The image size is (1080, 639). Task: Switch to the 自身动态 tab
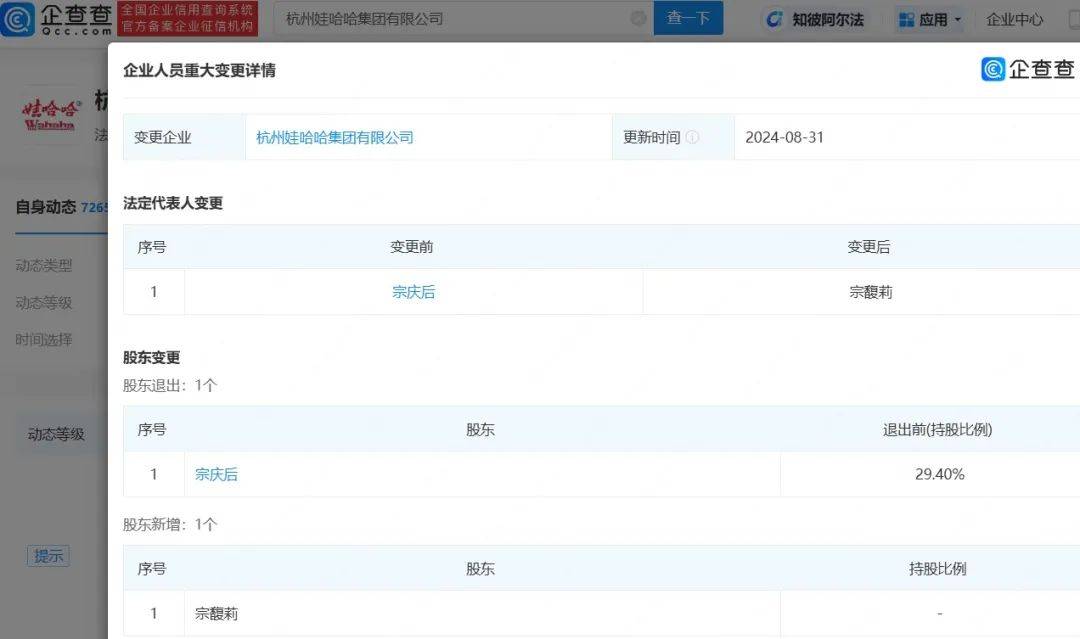point(47,207)
